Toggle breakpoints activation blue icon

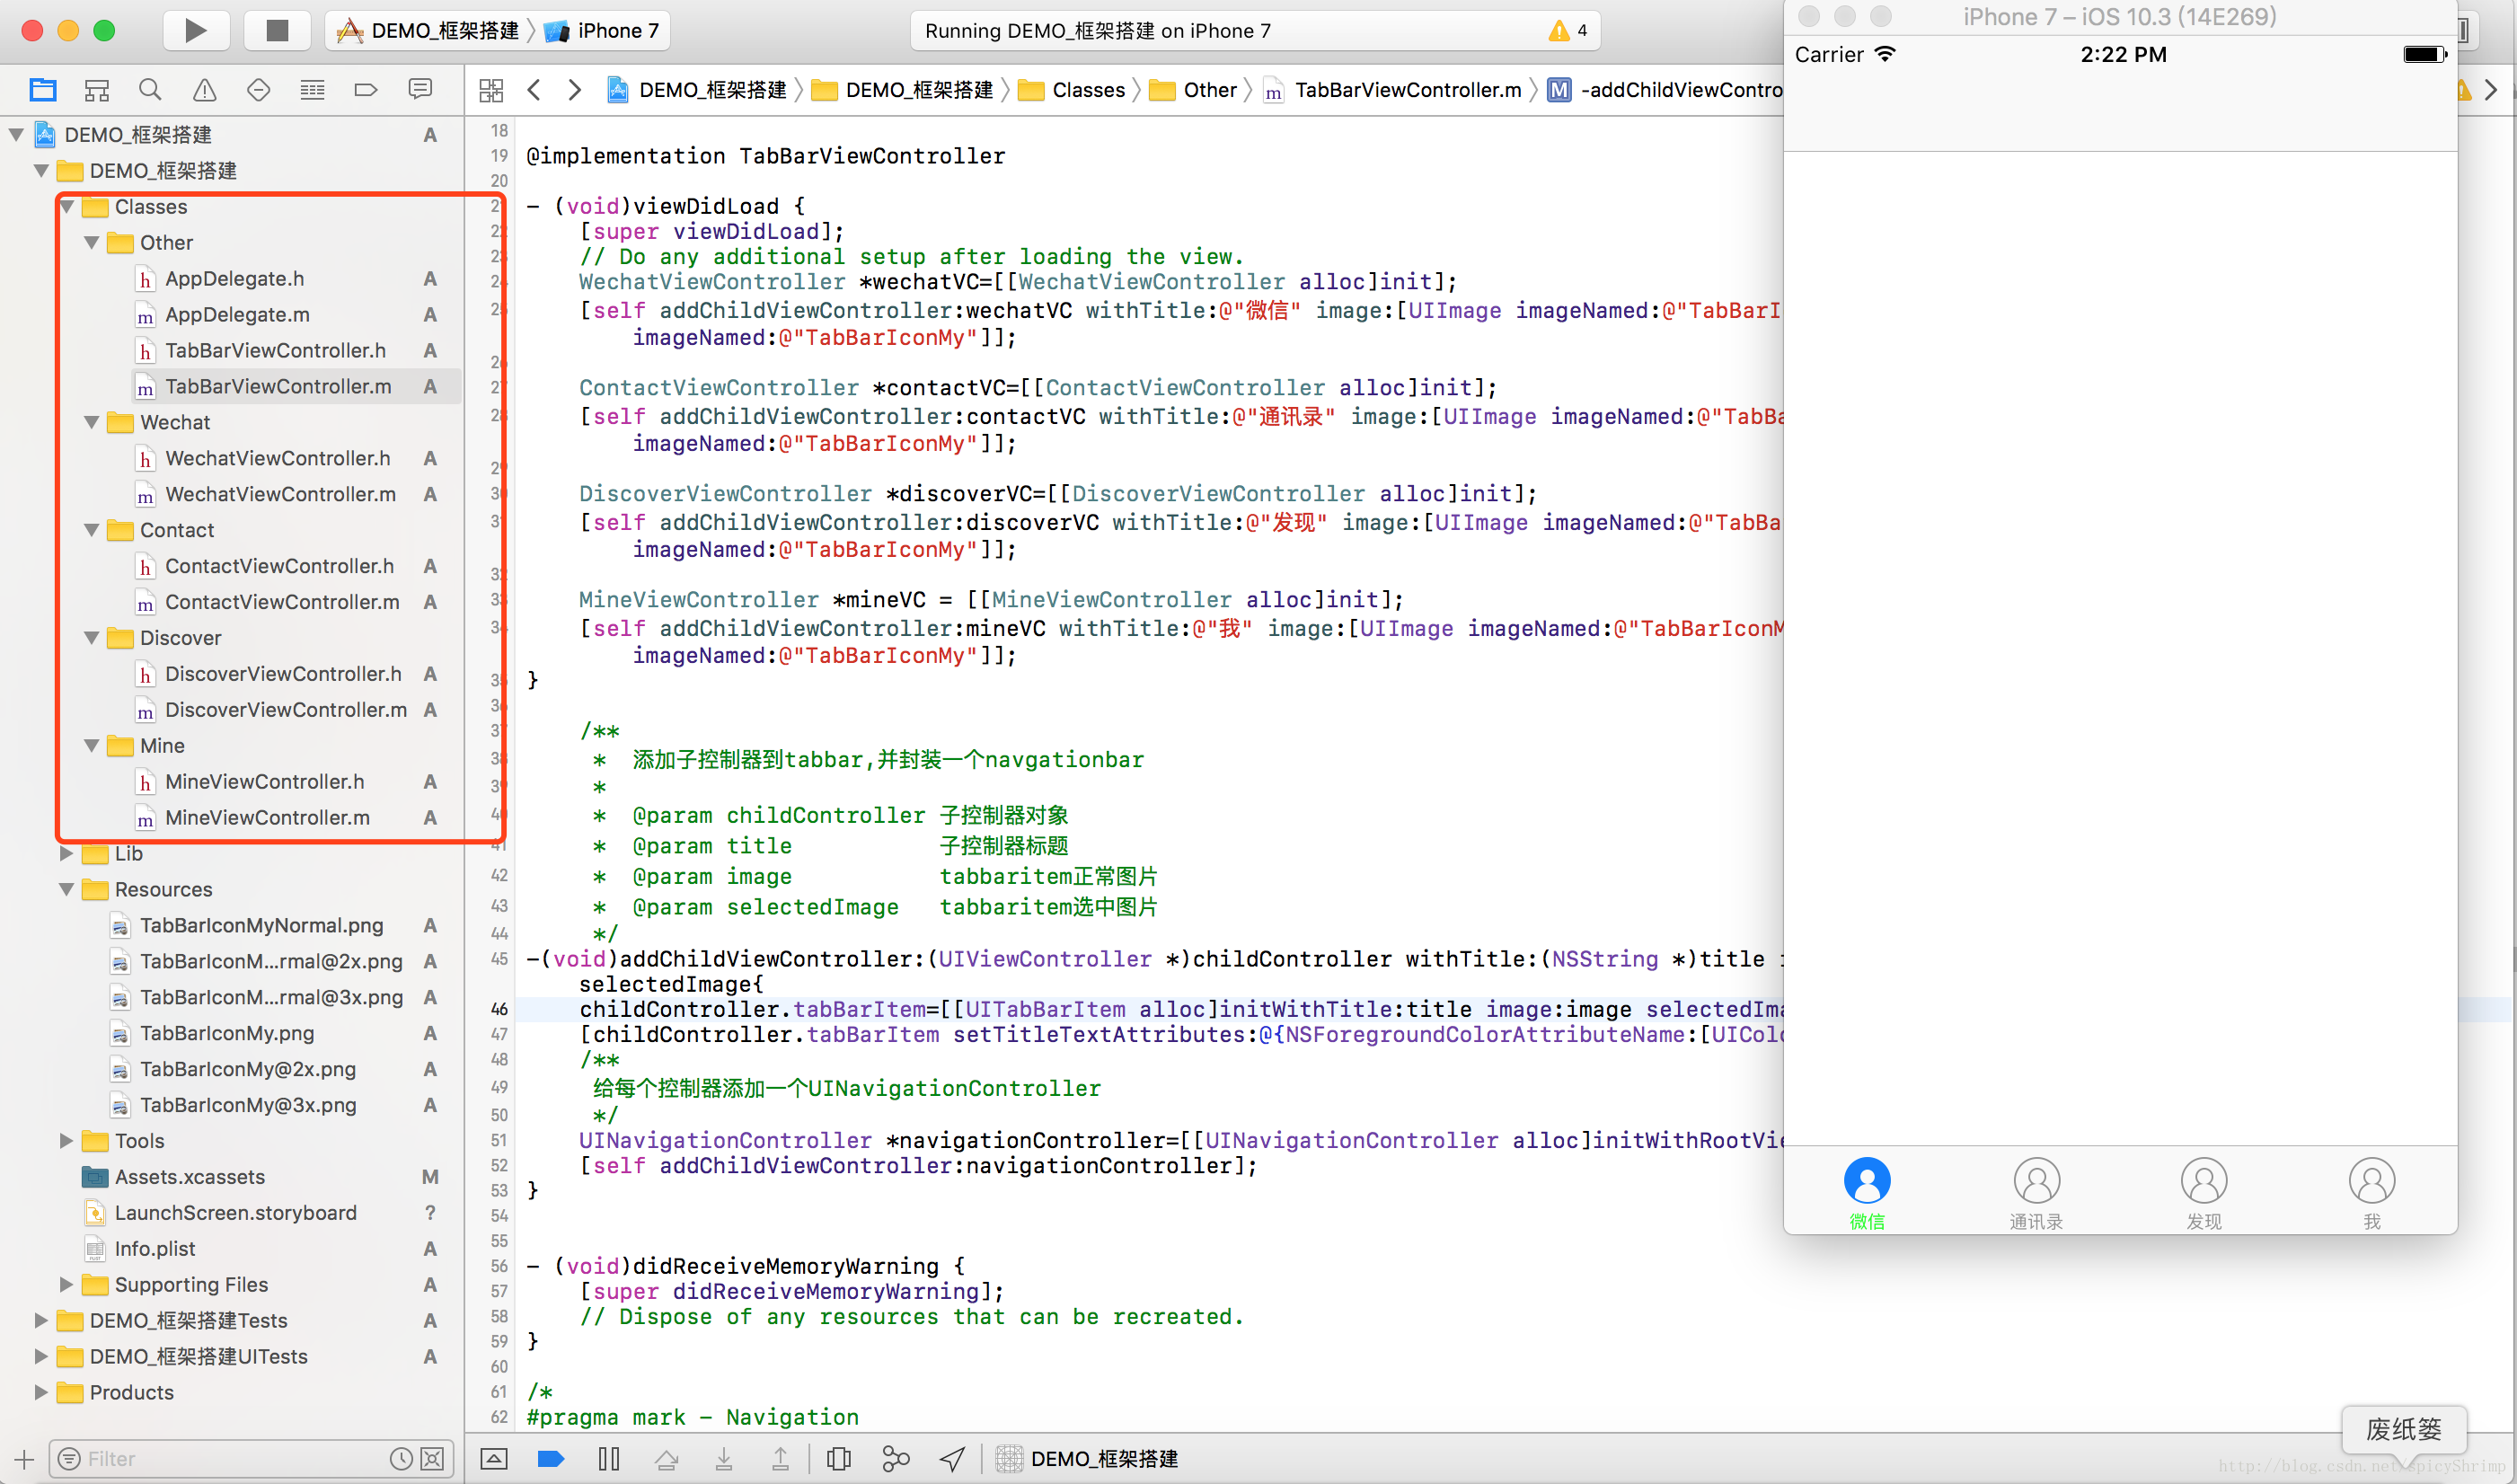click(x=551, y=1459)
